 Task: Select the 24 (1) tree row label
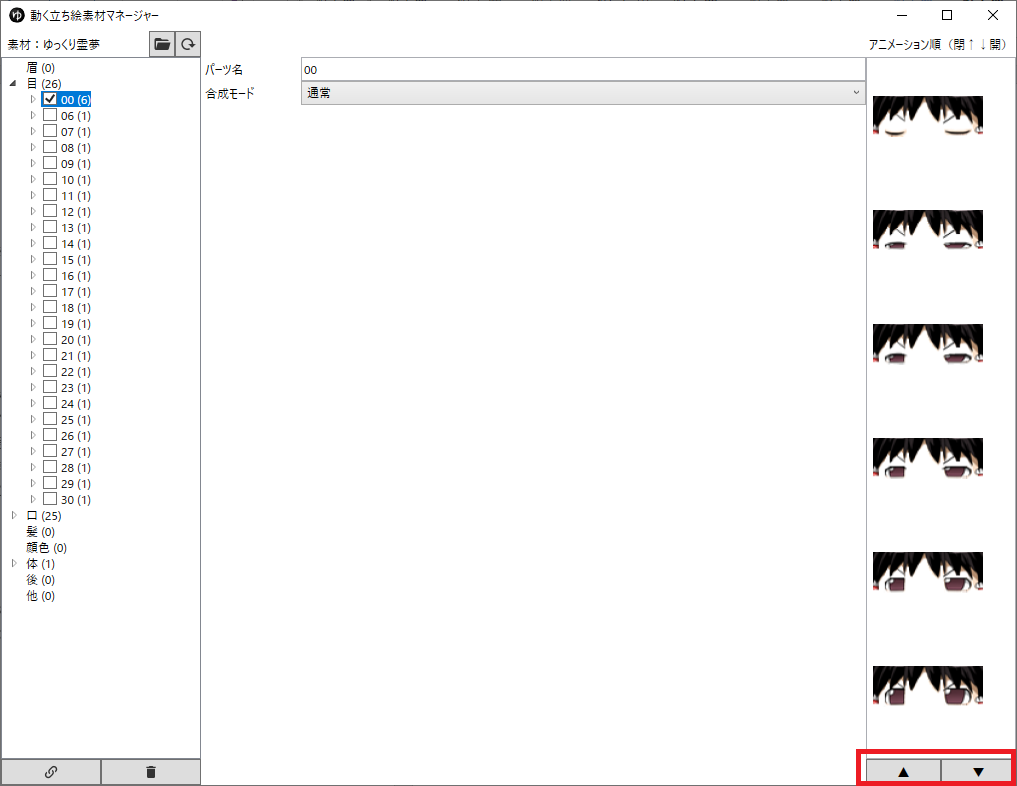coord(76,403)
